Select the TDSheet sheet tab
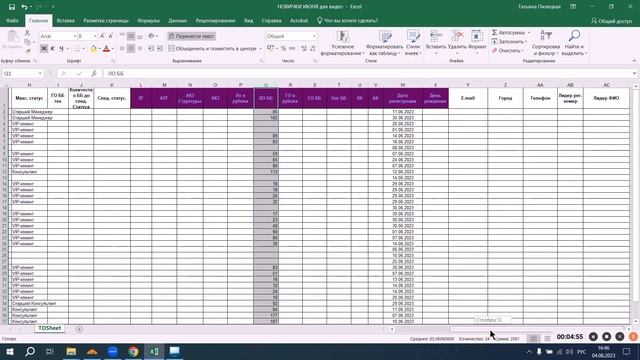The width and height of the screenshot is (640, 360). point(49,328)
